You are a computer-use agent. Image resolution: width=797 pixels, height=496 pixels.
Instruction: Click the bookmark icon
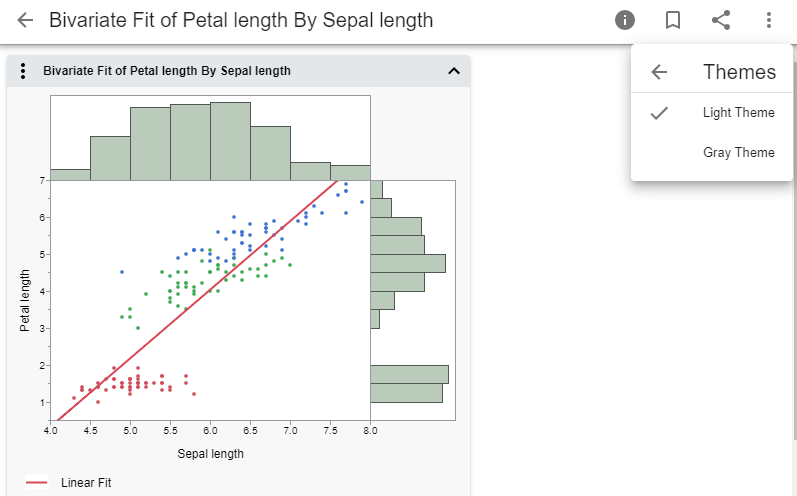pyautogui.click(x=673, y=20)
